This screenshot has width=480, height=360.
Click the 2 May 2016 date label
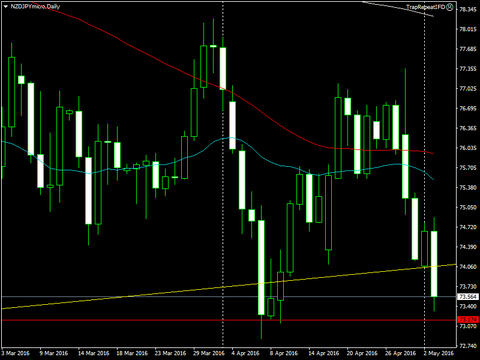pos(439,353)
